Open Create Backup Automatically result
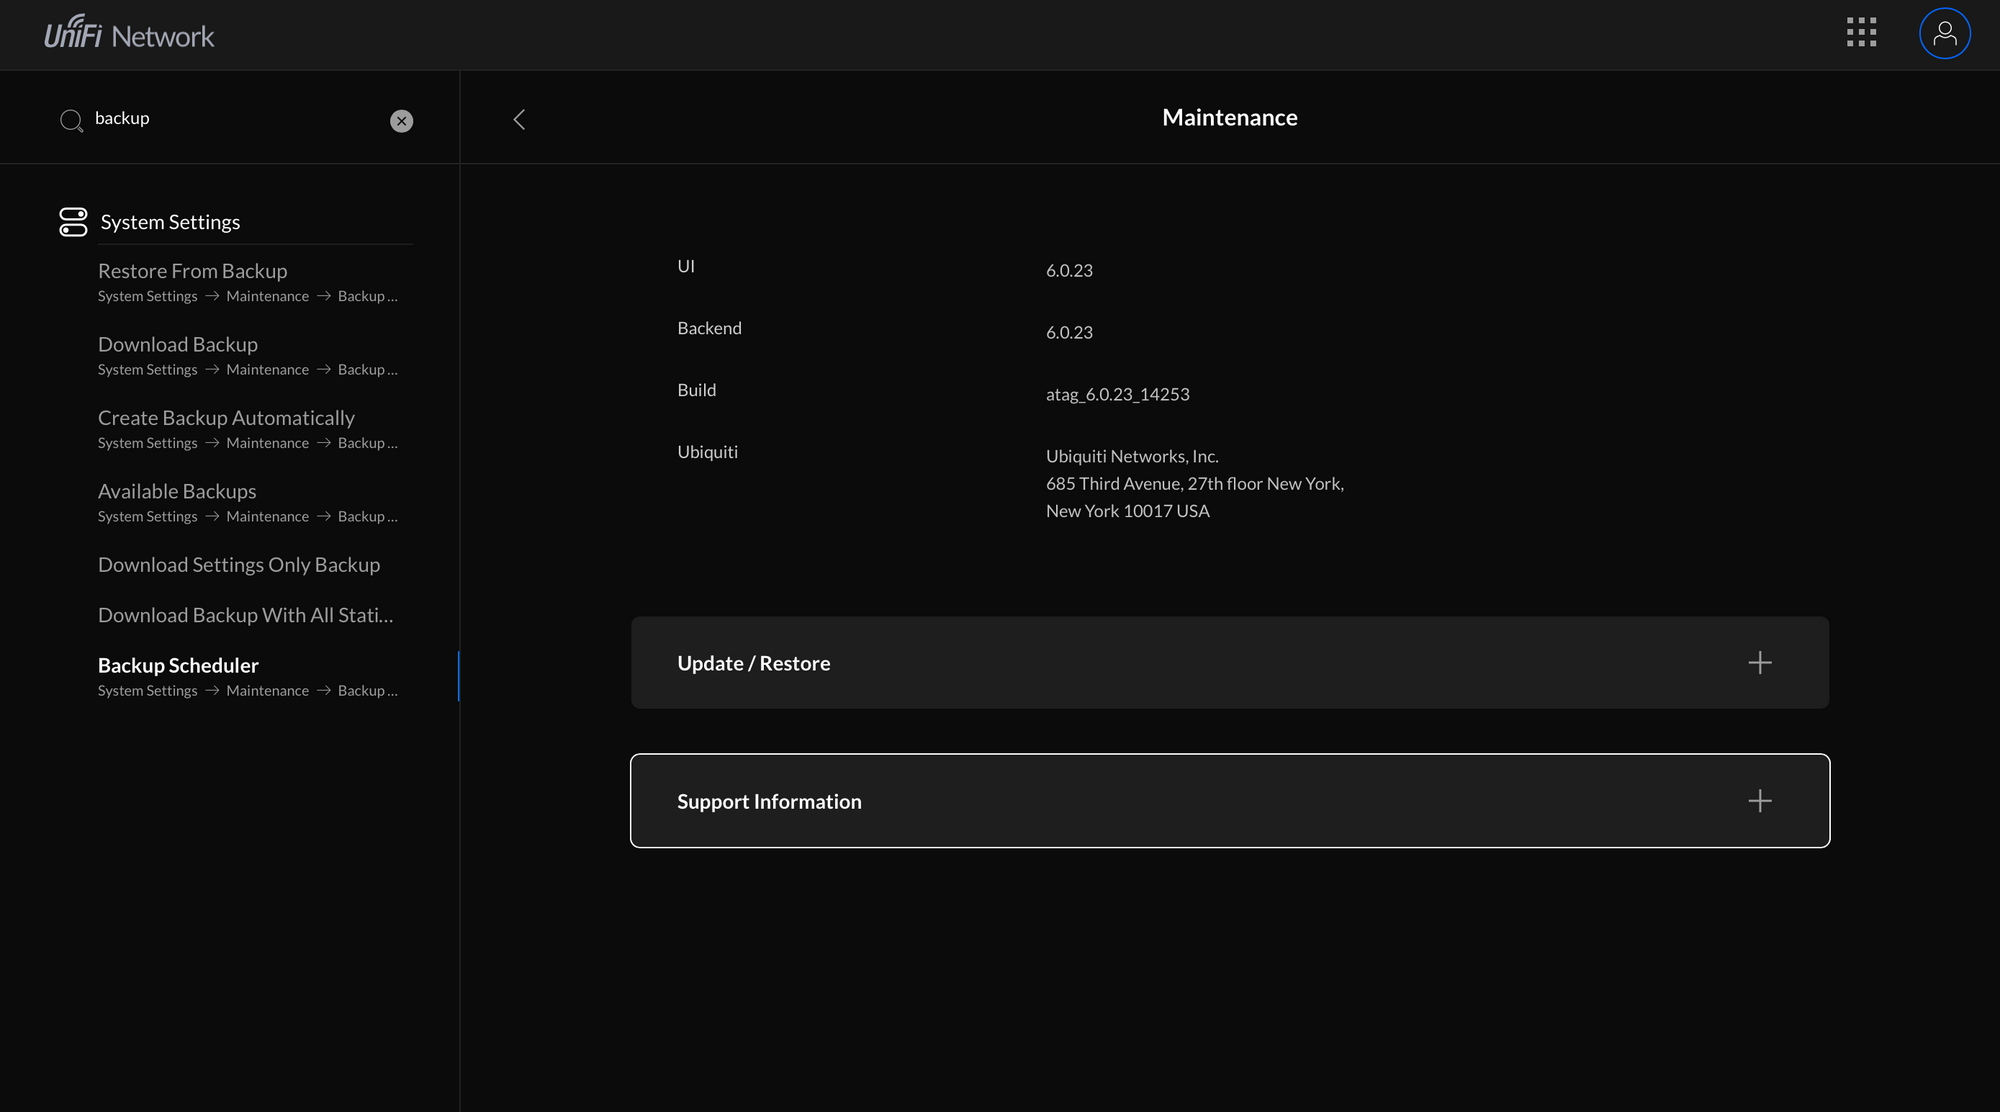The image size is (2000, 1112). tap(226, 418)
